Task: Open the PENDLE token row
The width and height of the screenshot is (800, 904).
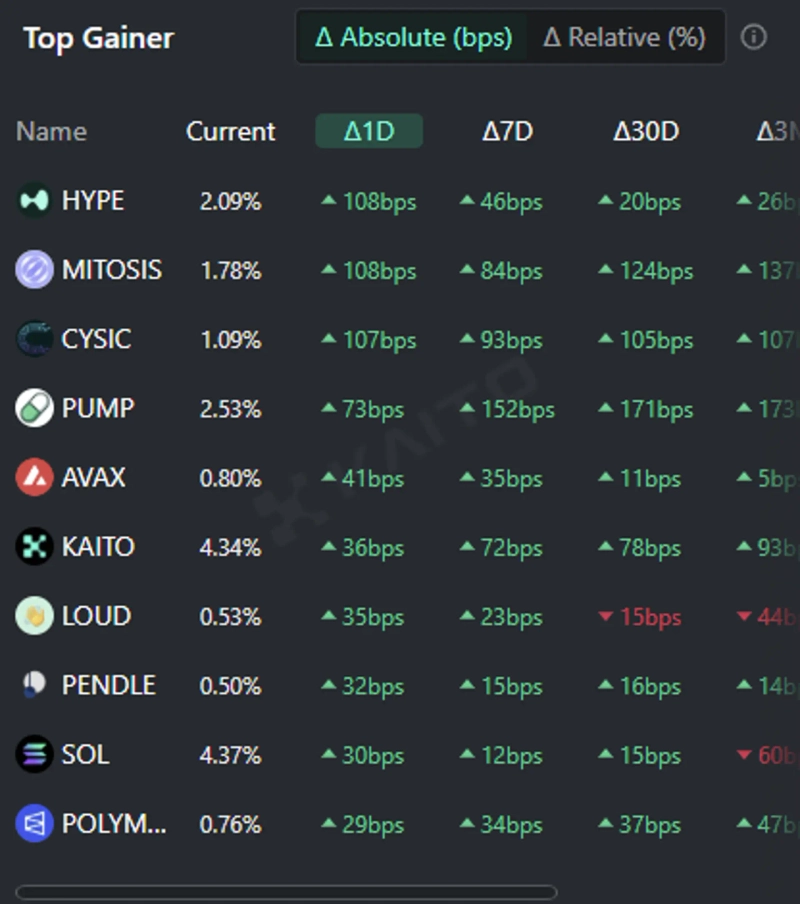Action: tap(108, 685)
